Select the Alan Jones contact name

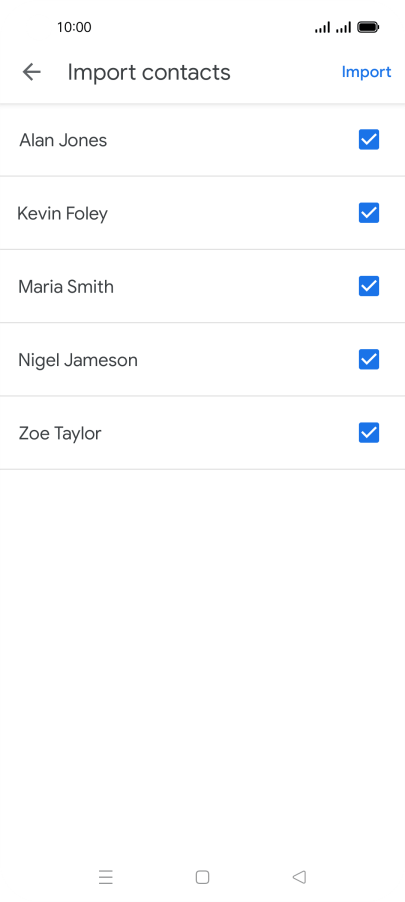(63, 140)
